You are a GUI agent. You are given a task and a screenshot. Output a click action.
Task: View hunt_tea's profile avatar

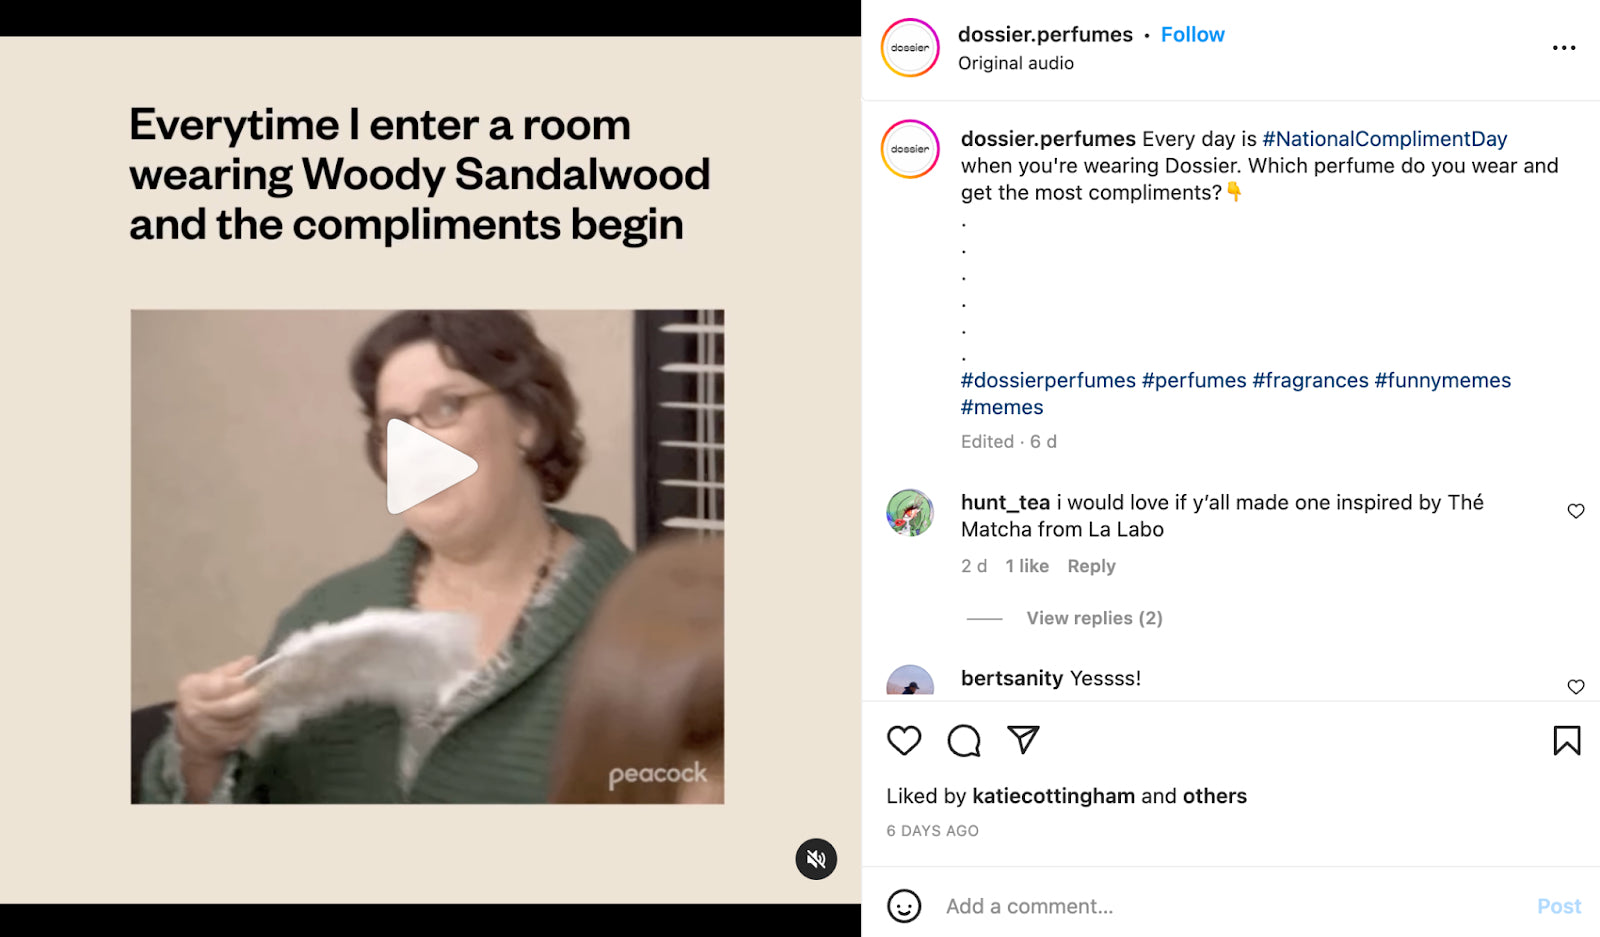coord(910,512)
